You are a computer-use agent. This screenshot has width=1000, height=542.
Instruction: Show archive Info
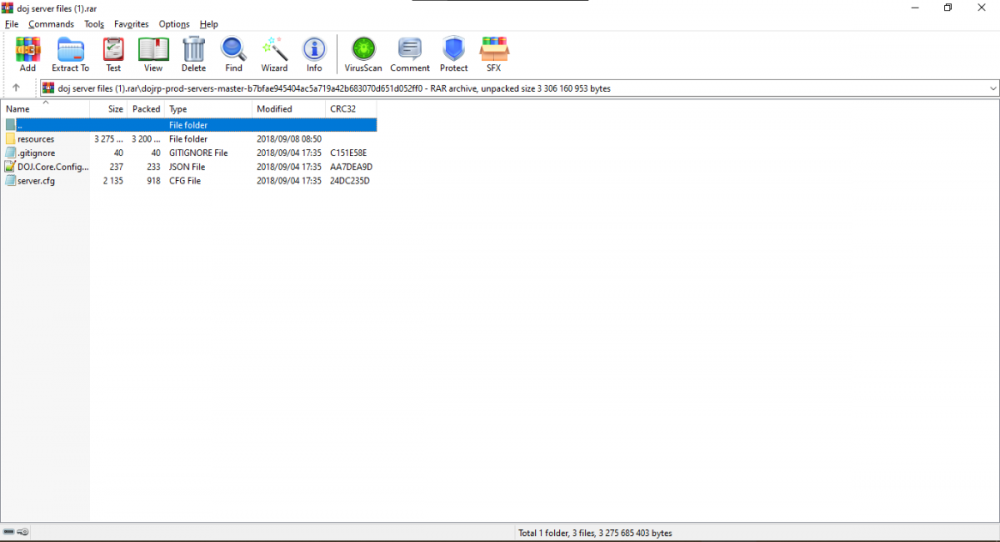[314, 54]
